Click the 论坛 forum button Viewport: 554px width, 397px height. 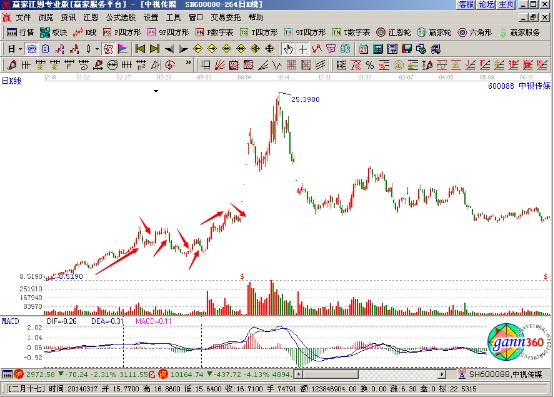487,4
